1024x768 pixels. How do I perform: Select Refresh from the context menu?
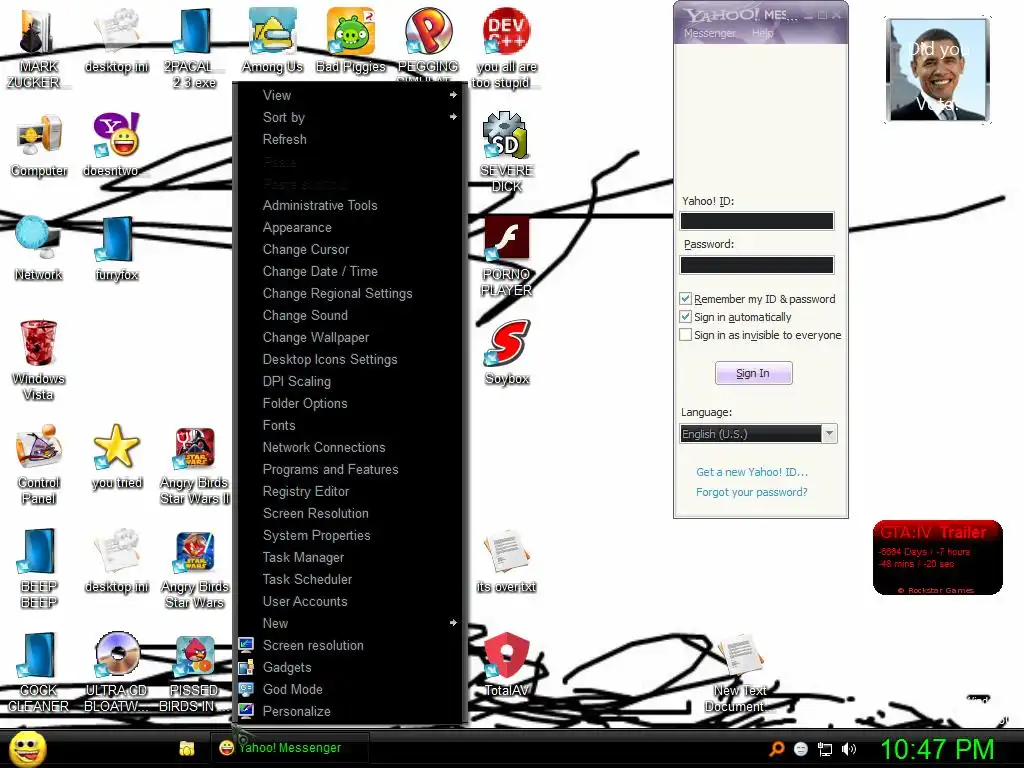[351, 140]
